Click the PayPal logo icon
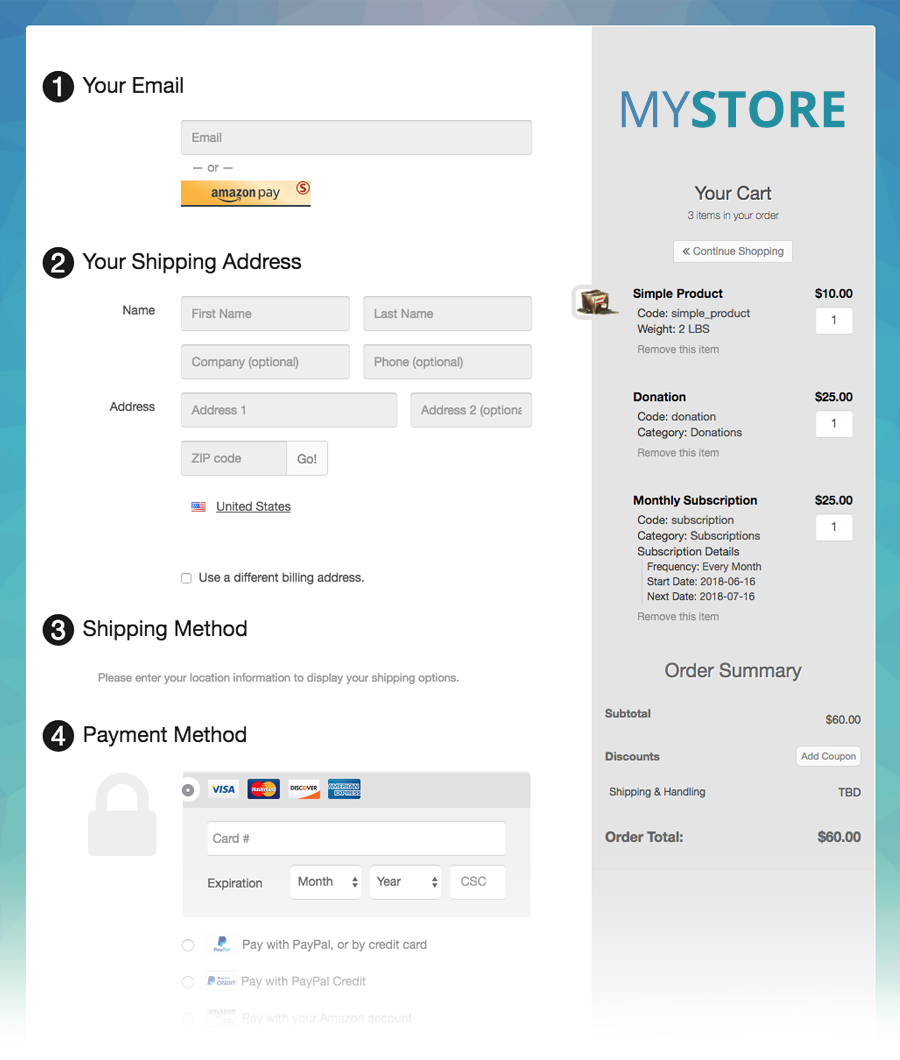This screenshot has height=1060, width=900. point(221,944)
